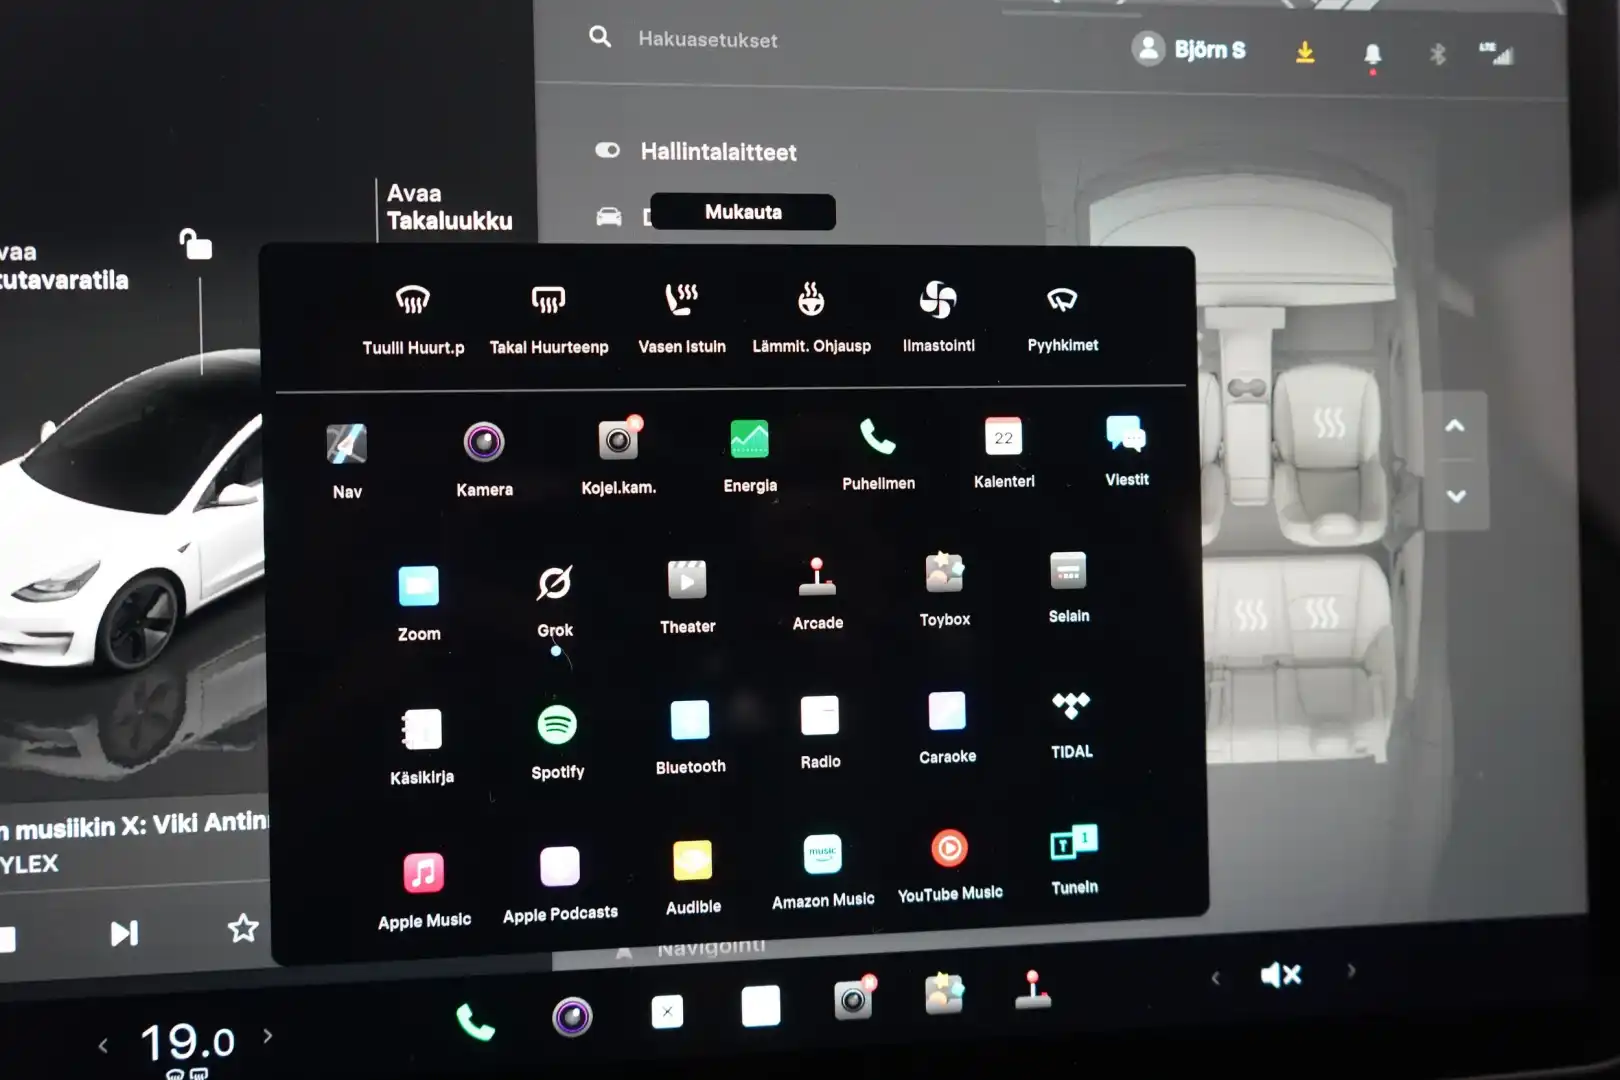
Task: Open the Kalenteri app
Action: [x=1004, y=451]
